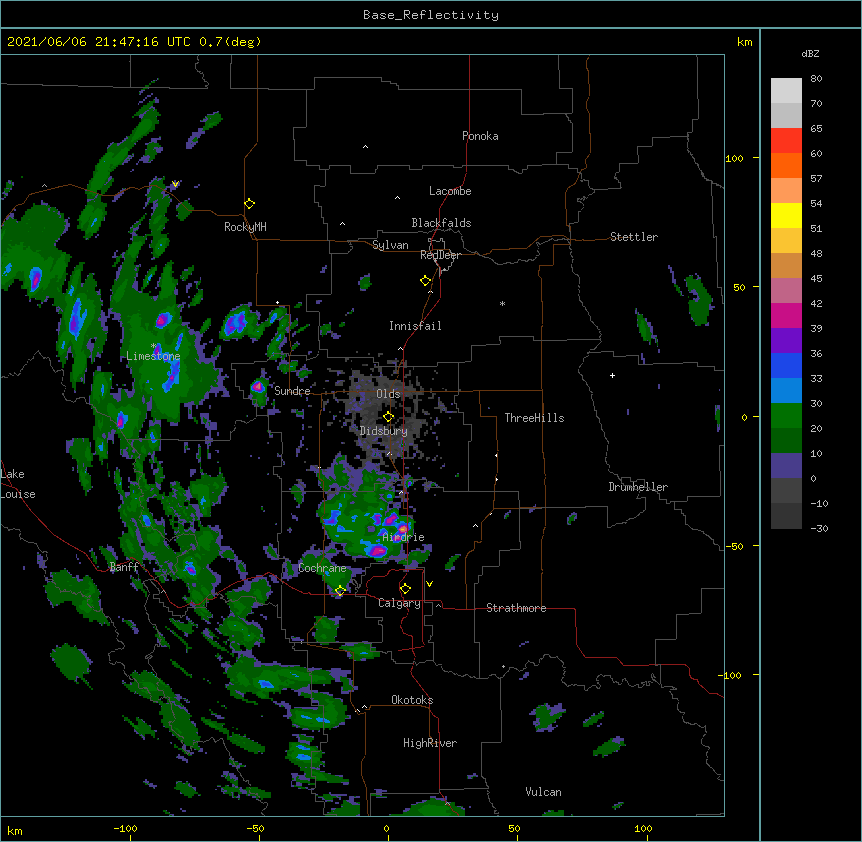Click the white asterisk marker east of Innisfail
The image size is (862, 842).
coord(502,303)
